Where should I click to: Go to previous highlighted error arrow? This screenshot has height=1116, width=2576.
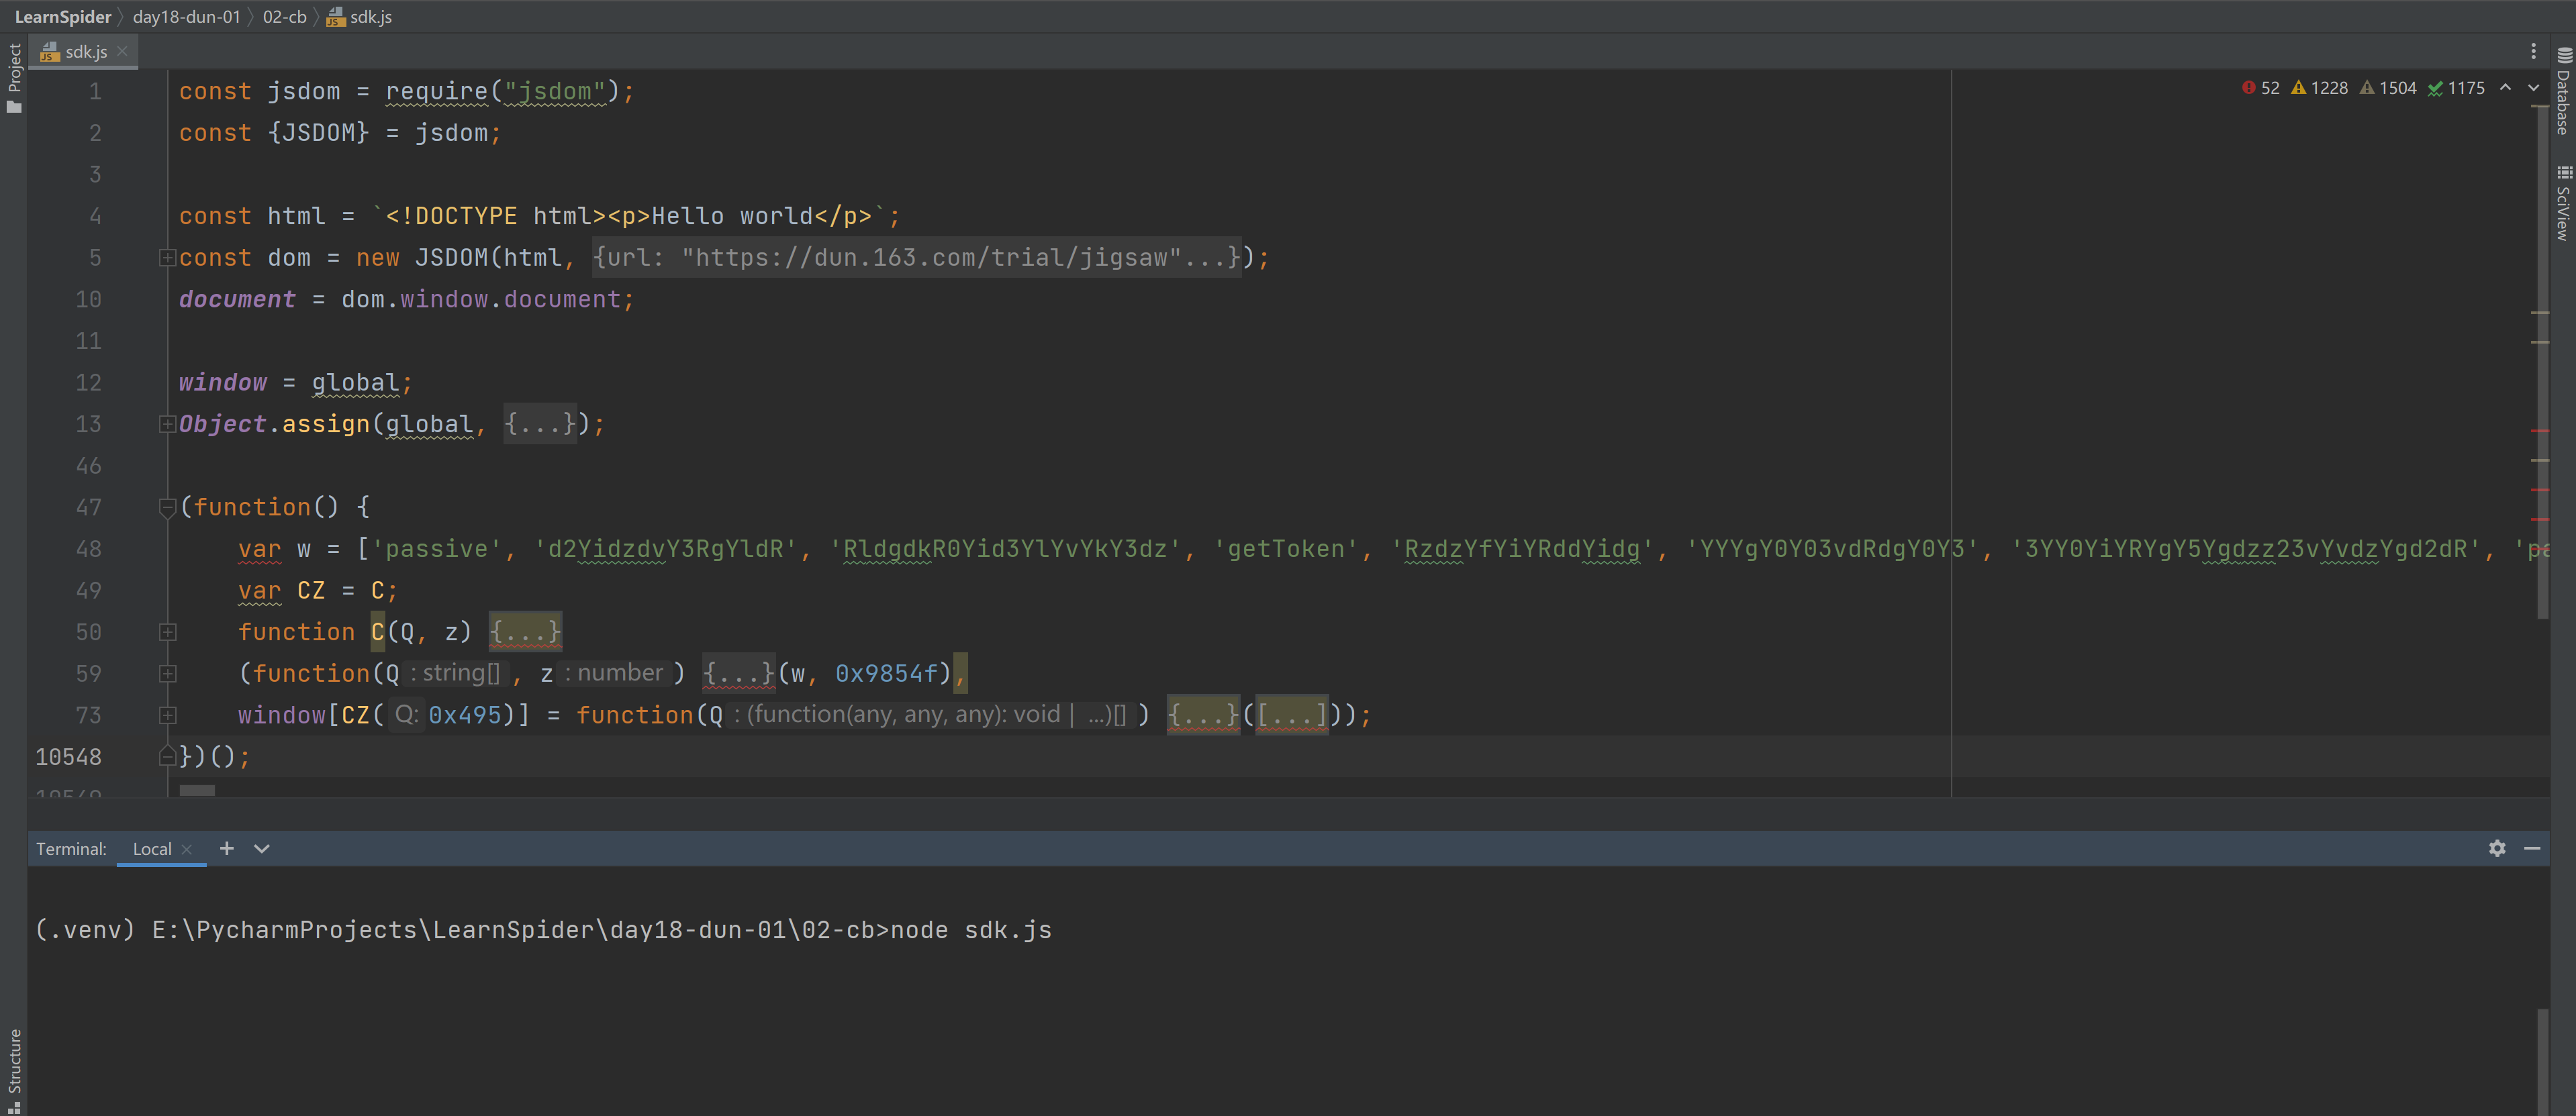click(2505, 88)
